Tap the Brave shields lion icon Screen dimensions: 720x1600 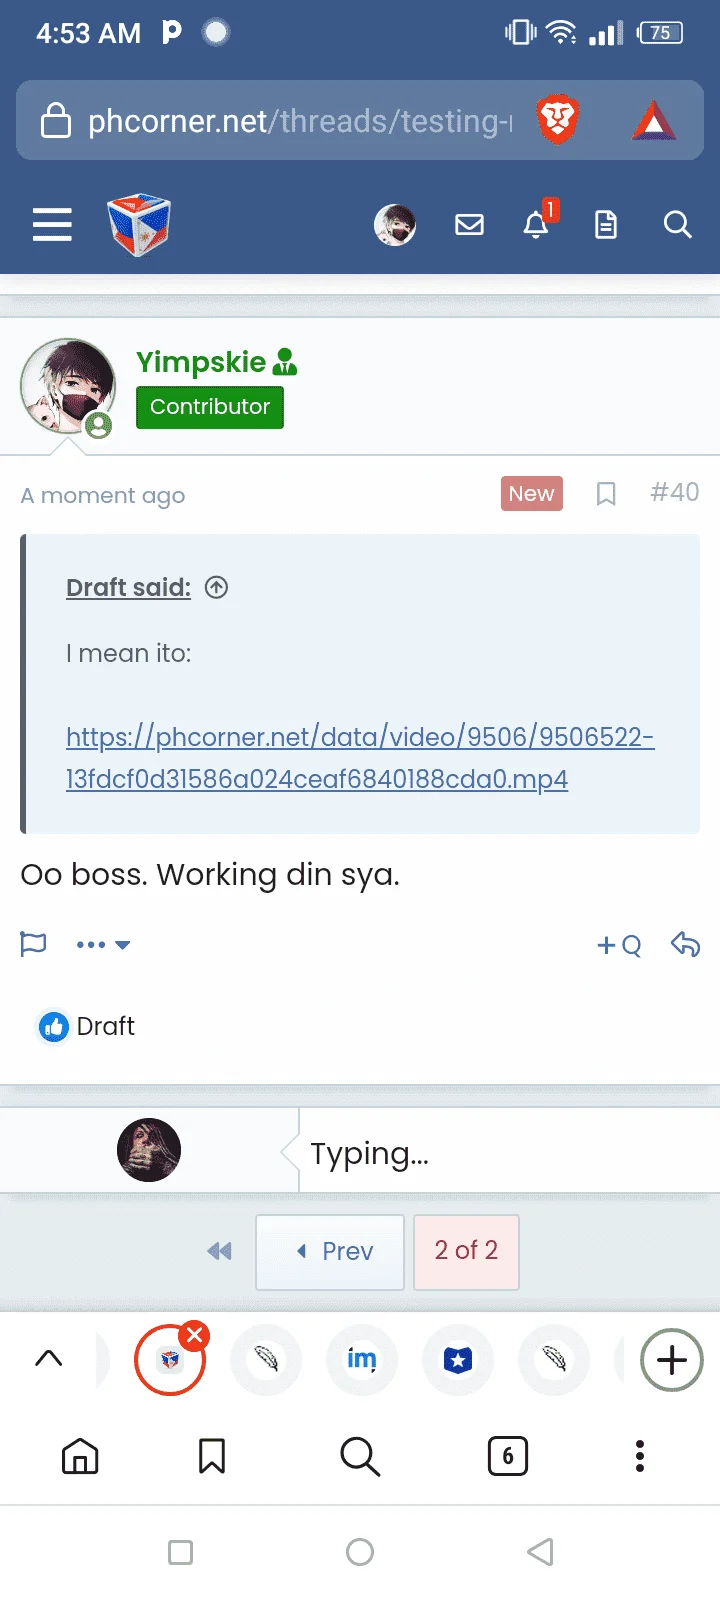click(558, 120)
